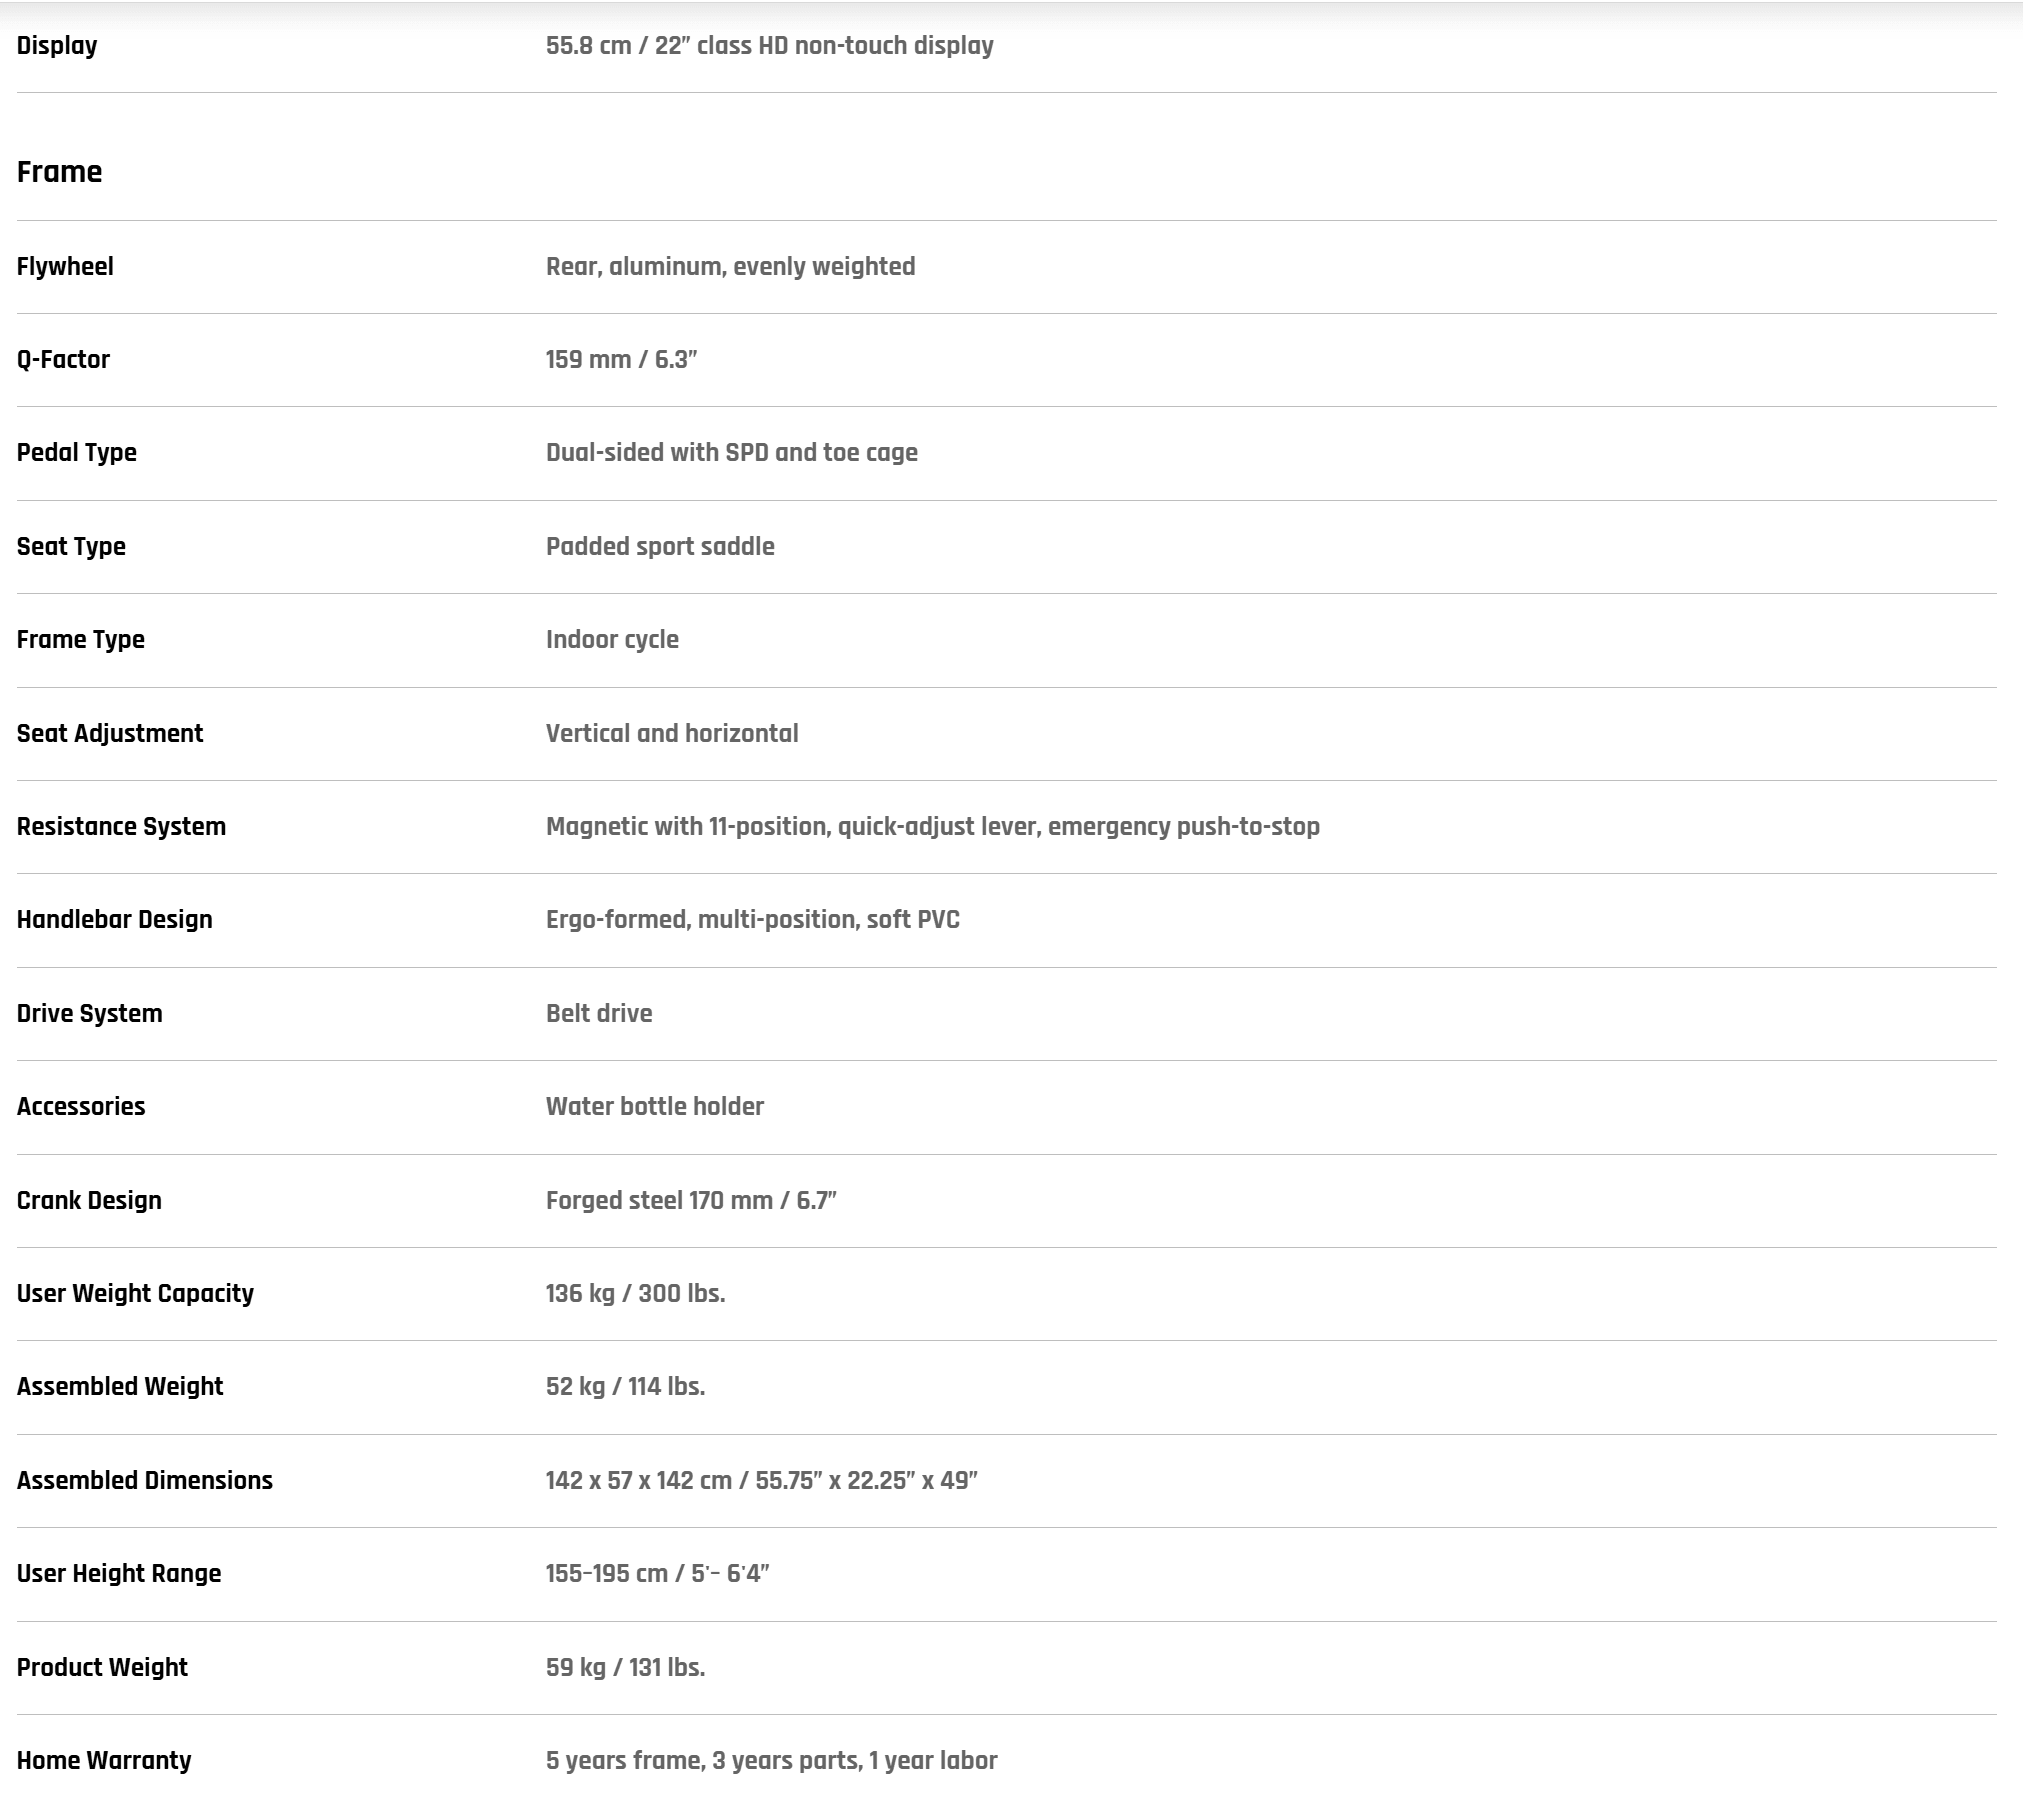Select the Display 22" class HD value
This screenshot has height=1799, width=2023.
tap(770, 46)
